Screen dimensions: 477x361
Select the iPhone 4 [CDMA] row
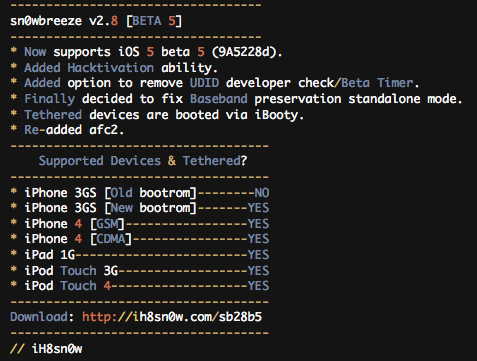click(x=140, y=239)
